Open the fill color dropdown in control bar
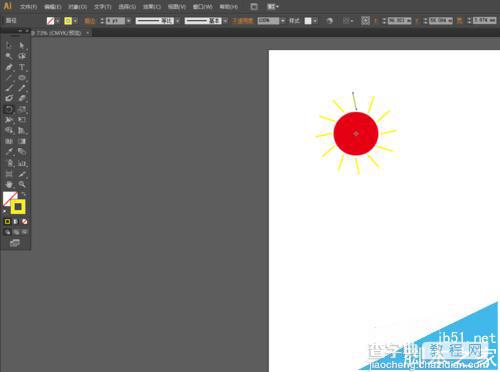This screenshot has width=500, height=372. point(57,21)
